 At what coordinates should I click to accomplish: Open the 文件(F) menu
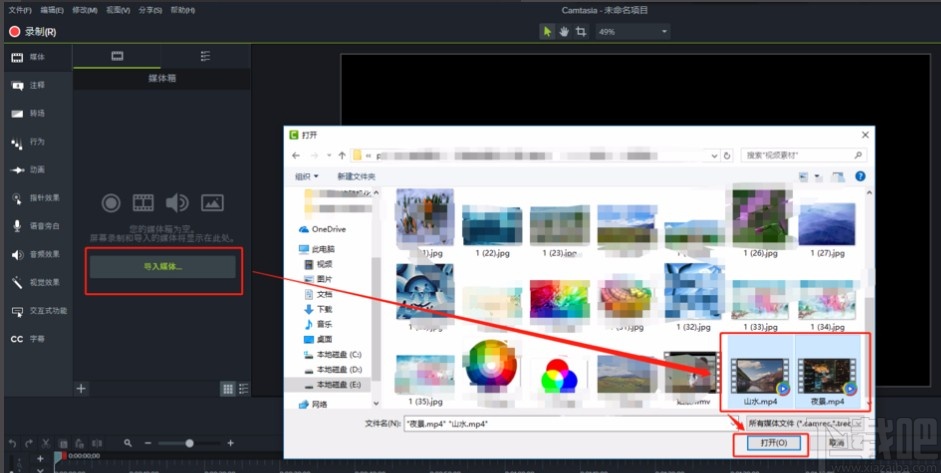click(20, 10)
